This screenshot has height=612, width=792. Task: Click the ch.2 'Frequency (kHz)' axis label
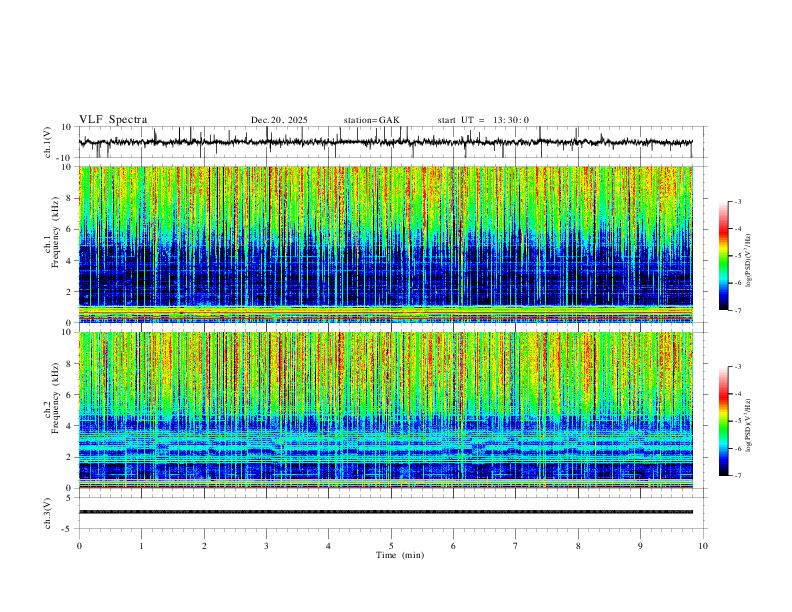coord(55,398)
